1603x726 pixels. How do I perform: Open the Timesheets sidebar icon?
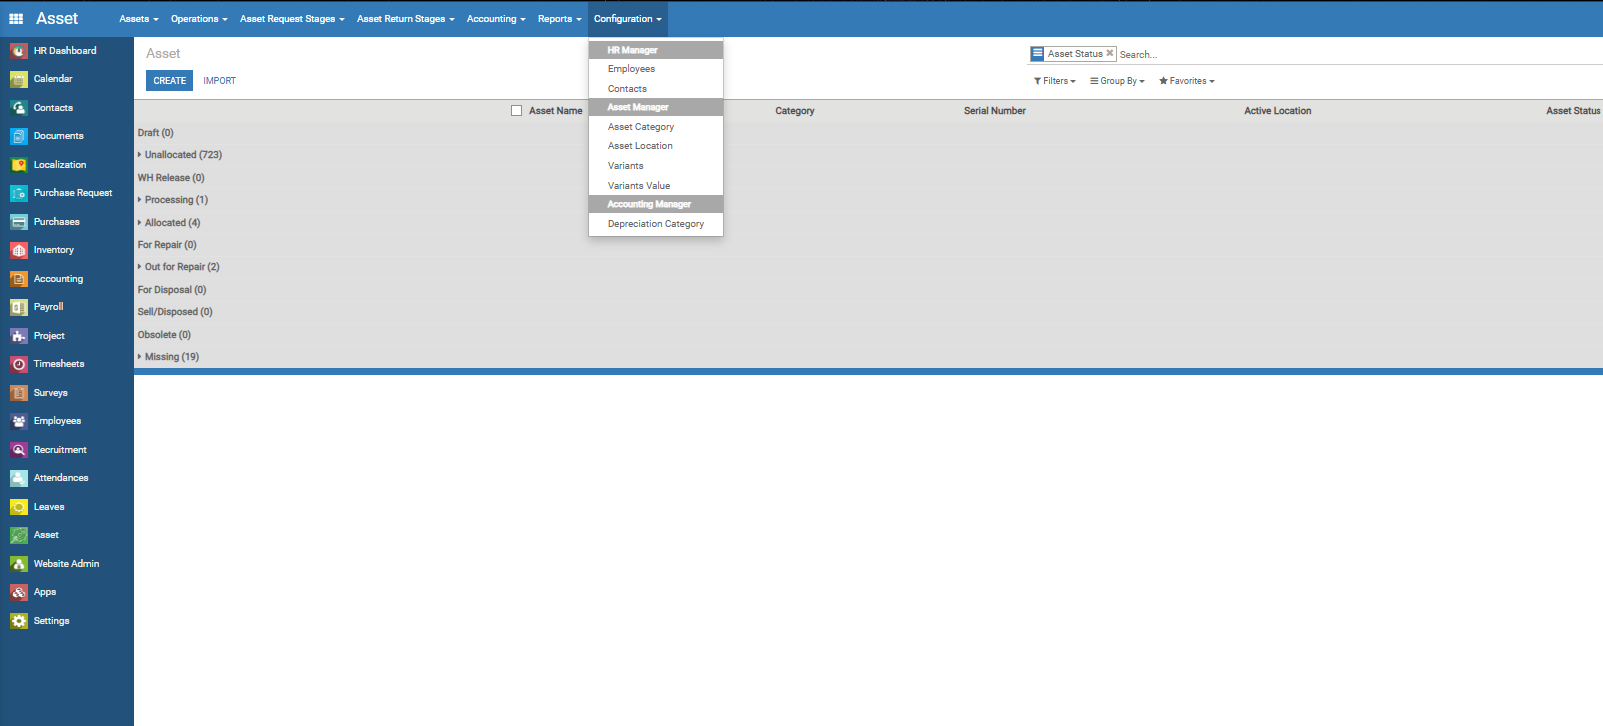19,364
